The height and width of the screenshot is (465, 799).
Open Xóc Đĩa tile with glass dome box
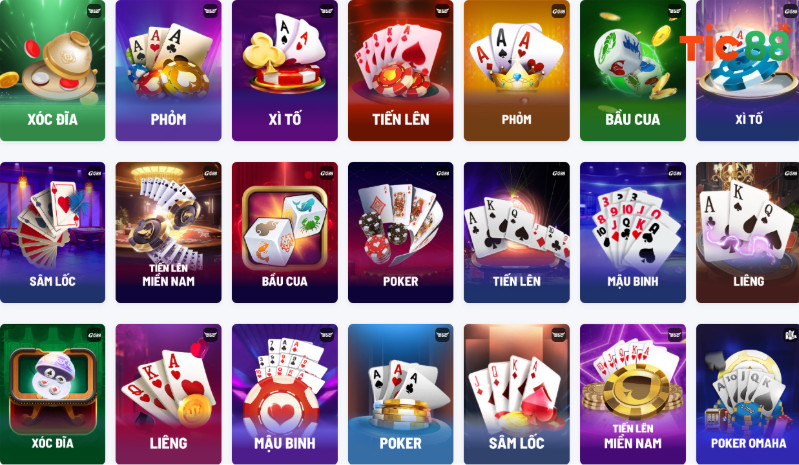(52, 394)
